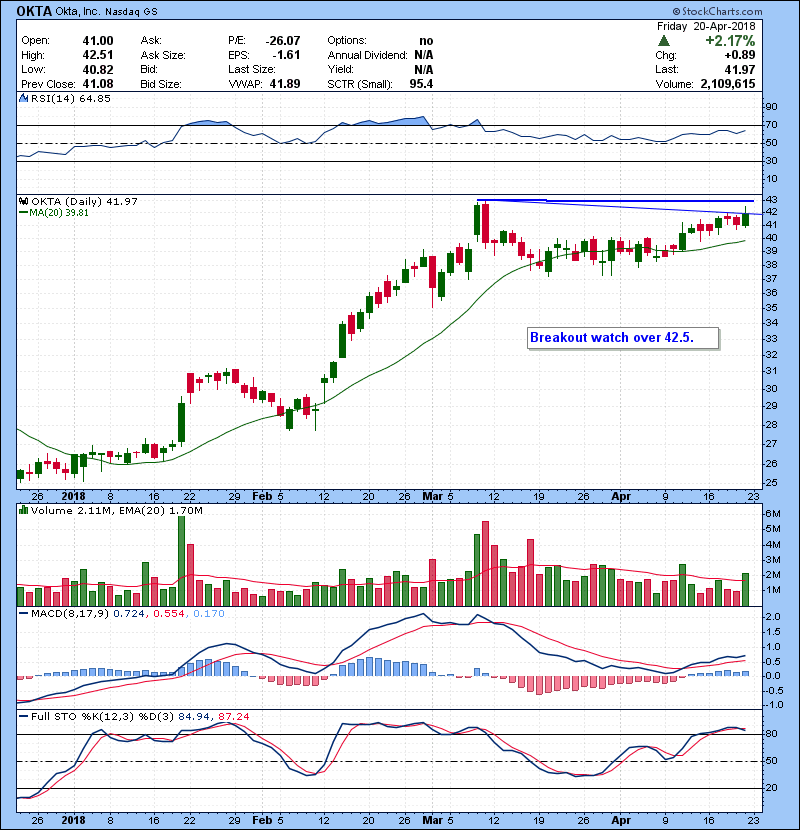Click the EPS value -1.61
This screenshot has width=800, height=830.
tap(286, 55)
